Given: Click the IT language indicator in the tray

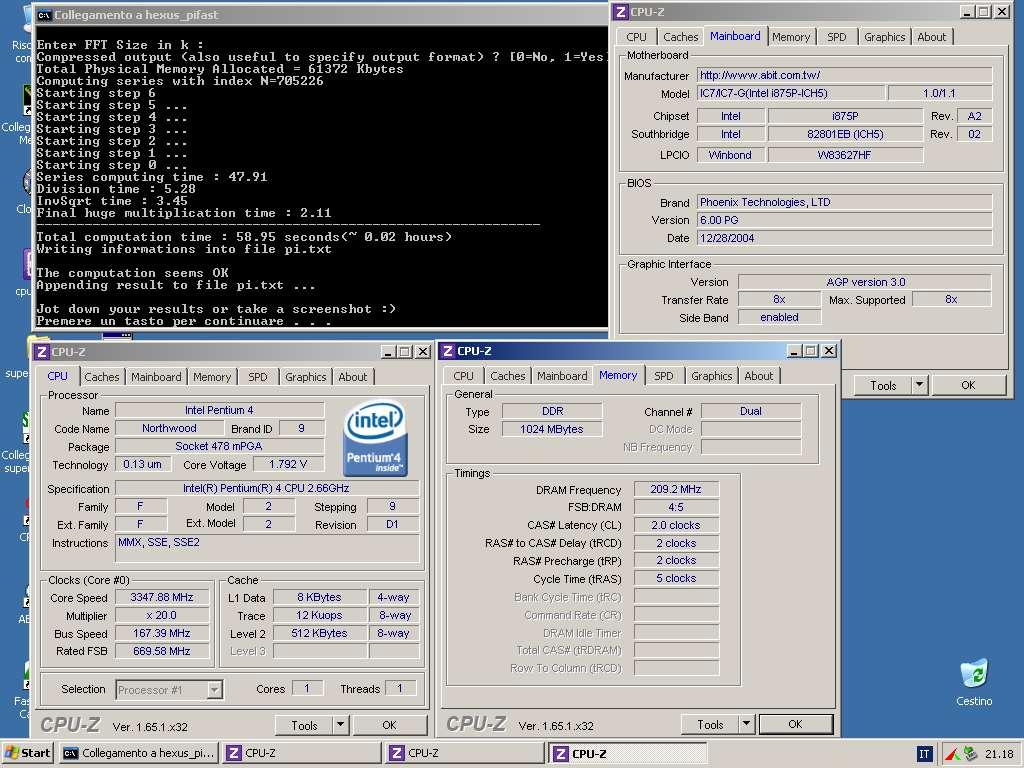Looking at the screenshot, I should (924, 754).
